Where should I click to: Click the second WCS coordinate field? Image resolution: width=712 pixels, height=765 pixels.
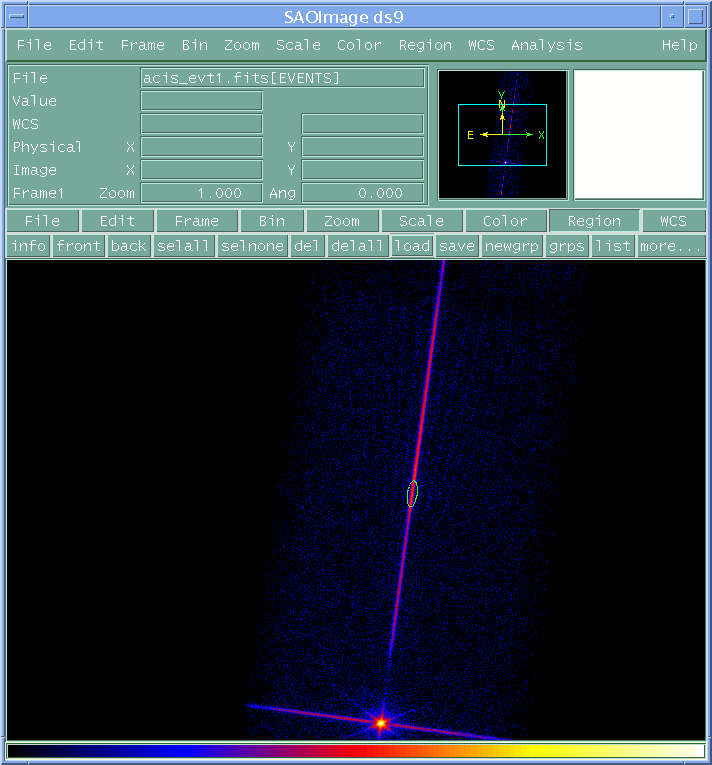(x=363, y=124)
